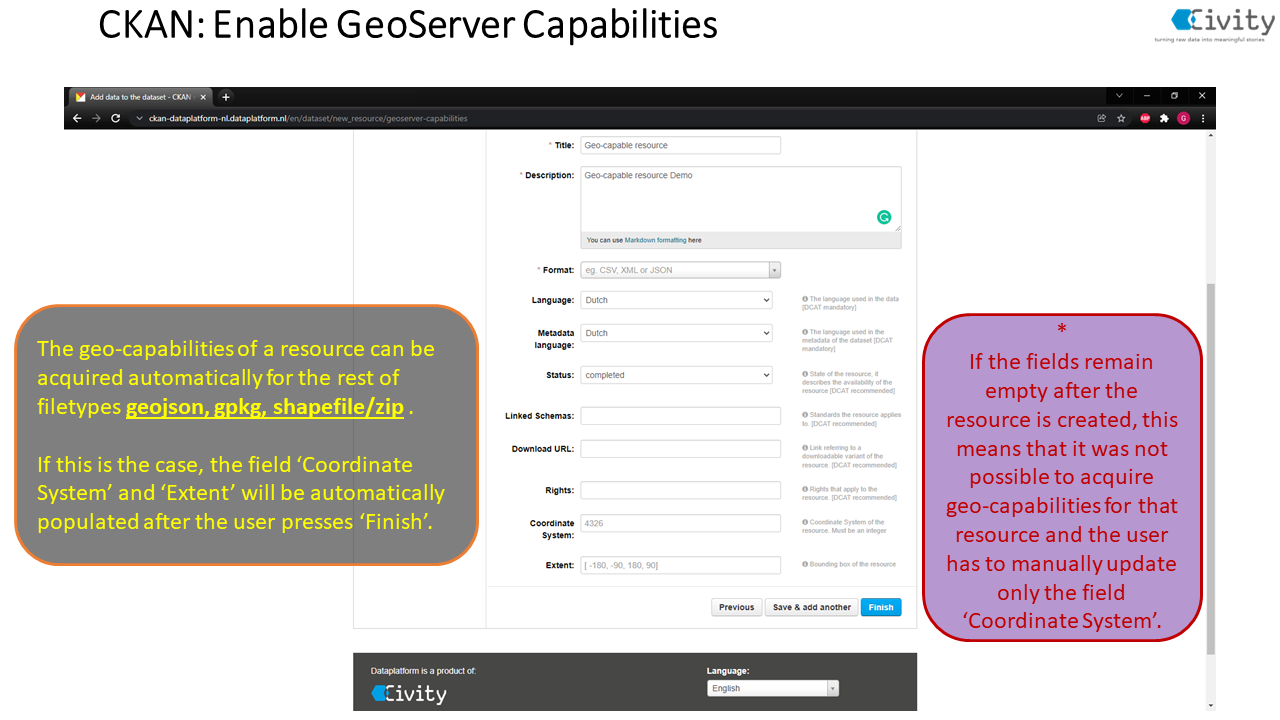Open the tab search chevron

point(1119,96)
